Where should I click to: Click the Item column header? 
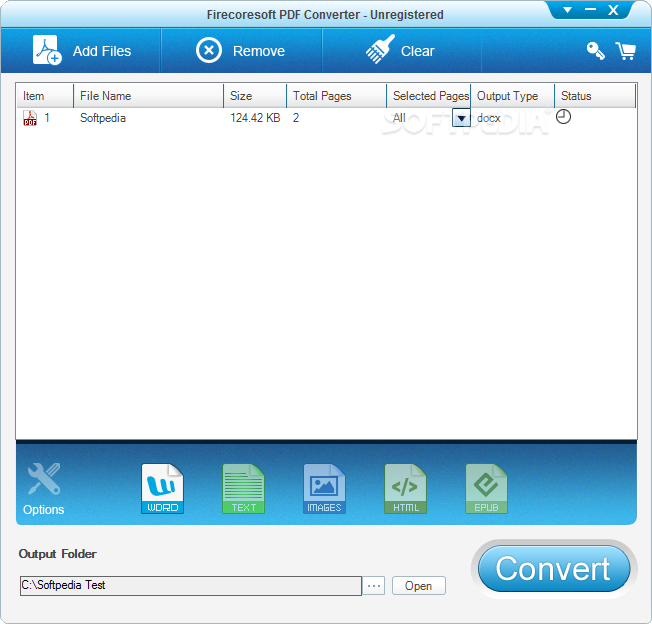click(45, 96)
